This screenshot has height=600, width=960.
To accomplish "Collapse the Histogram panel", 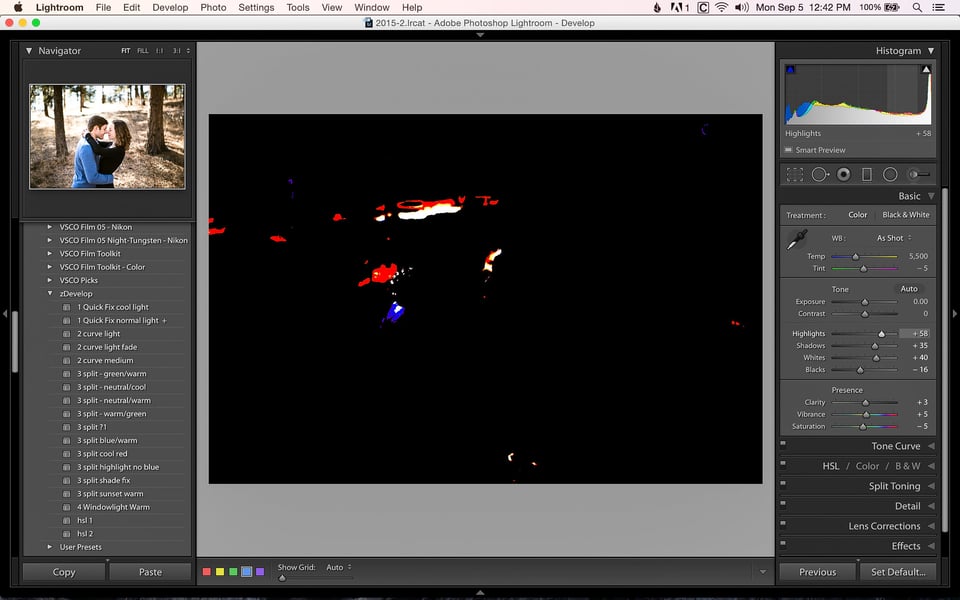I will tap(931, 51).
